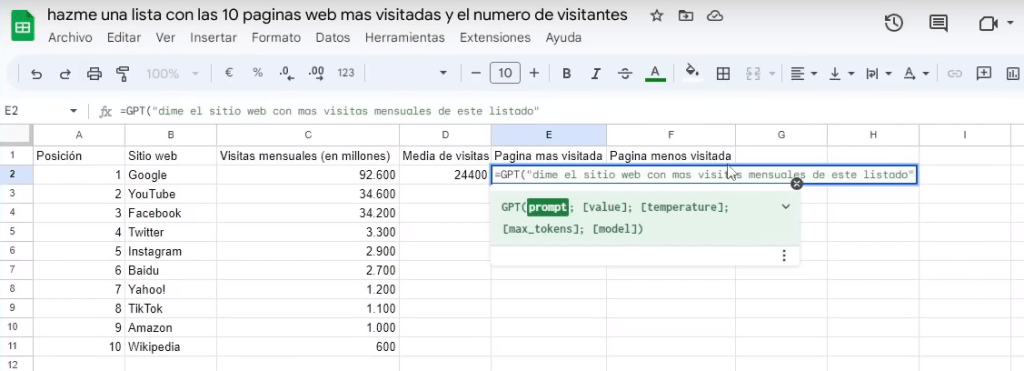Decrease decimal places
Image resolution: width=1024 pixels, height=371 pixels.
coord(286,73)
